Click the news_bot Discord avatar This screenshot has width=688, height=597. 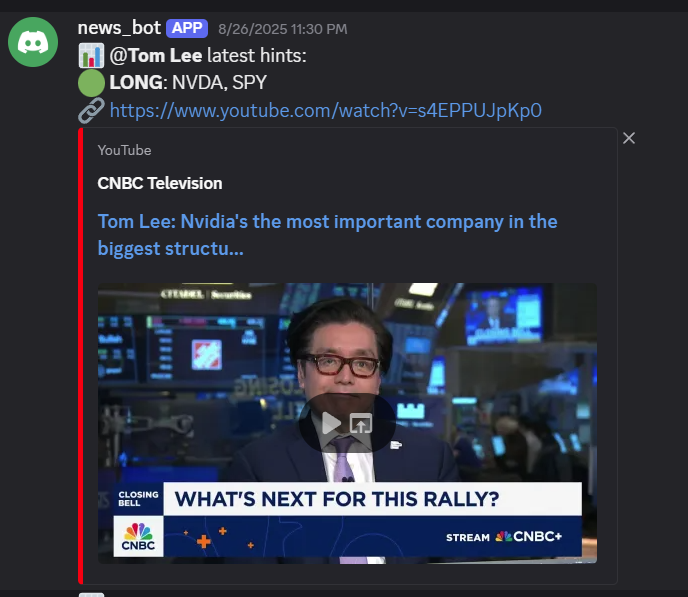(x=33, y=42)
